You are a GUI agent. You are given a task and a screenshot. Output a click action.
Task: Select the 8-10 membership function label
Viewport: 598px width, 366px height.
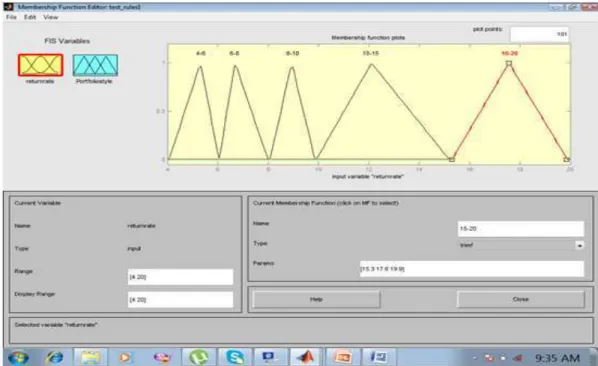pos(293,53)
